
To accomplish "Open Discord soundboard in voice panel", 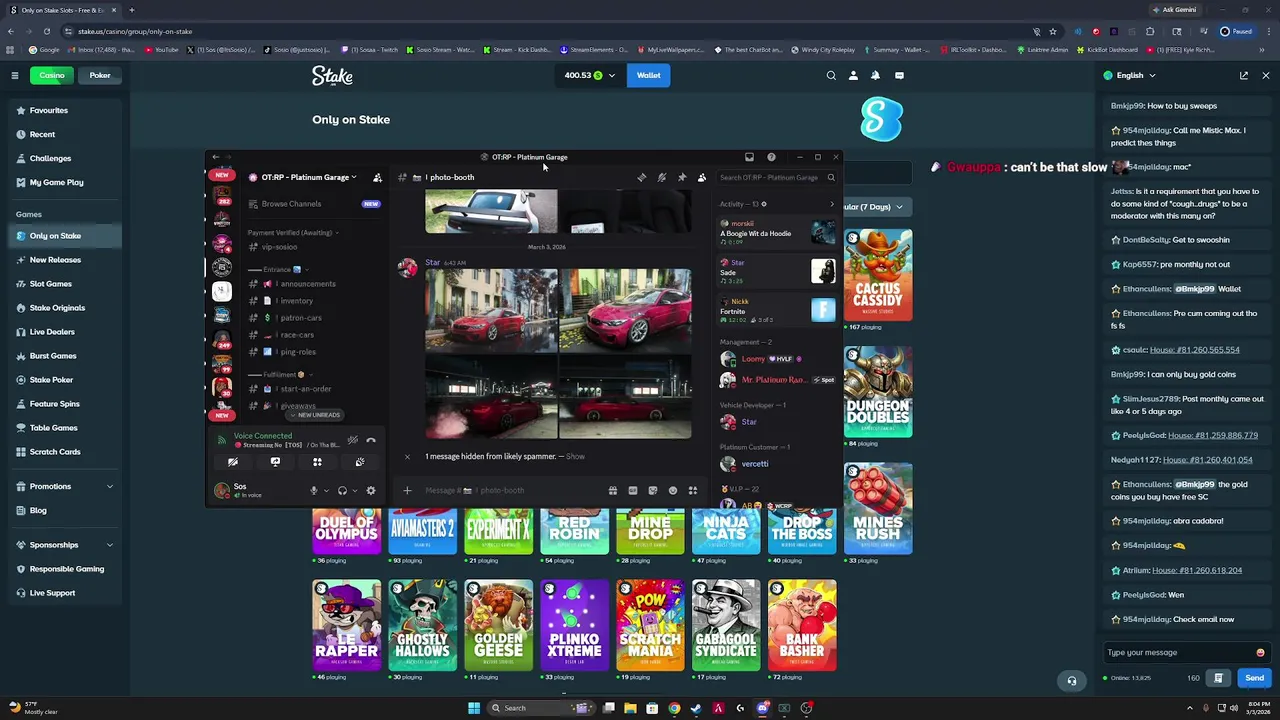I will tap(360, 462).
